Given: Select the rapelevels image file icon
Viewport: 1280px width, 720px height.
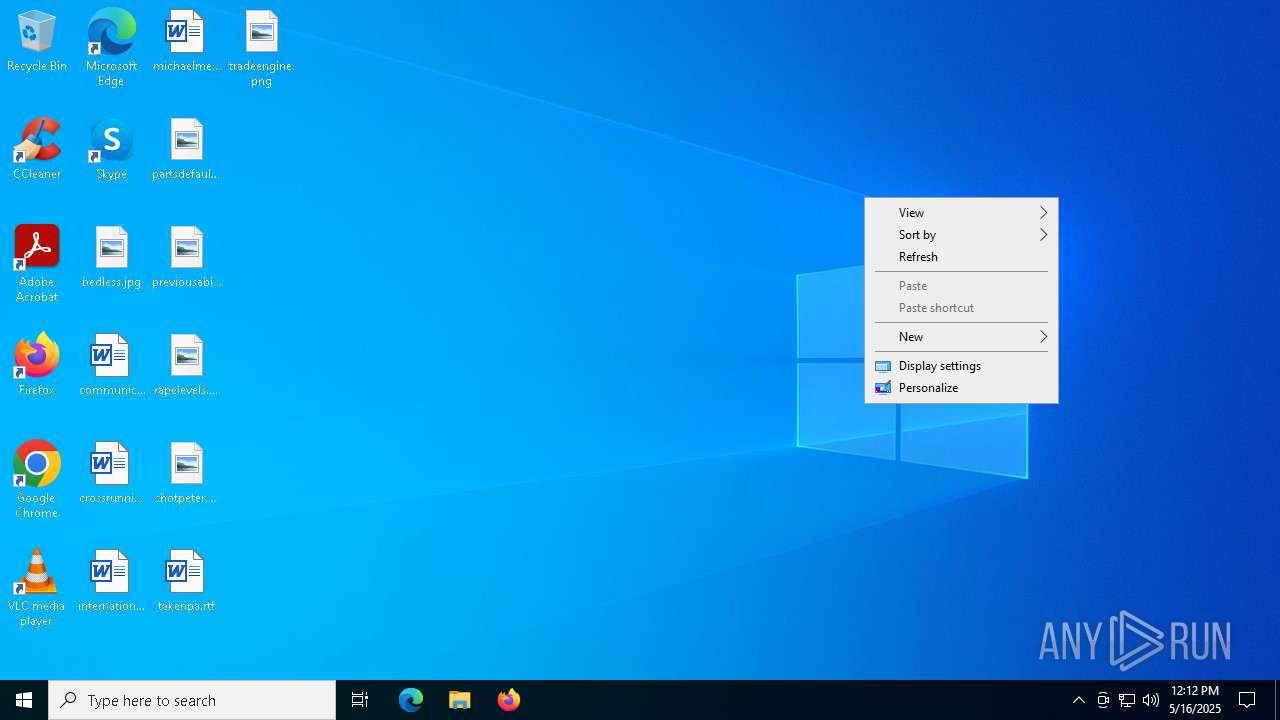Looking at the screenshot, I should tap(186, 366).
